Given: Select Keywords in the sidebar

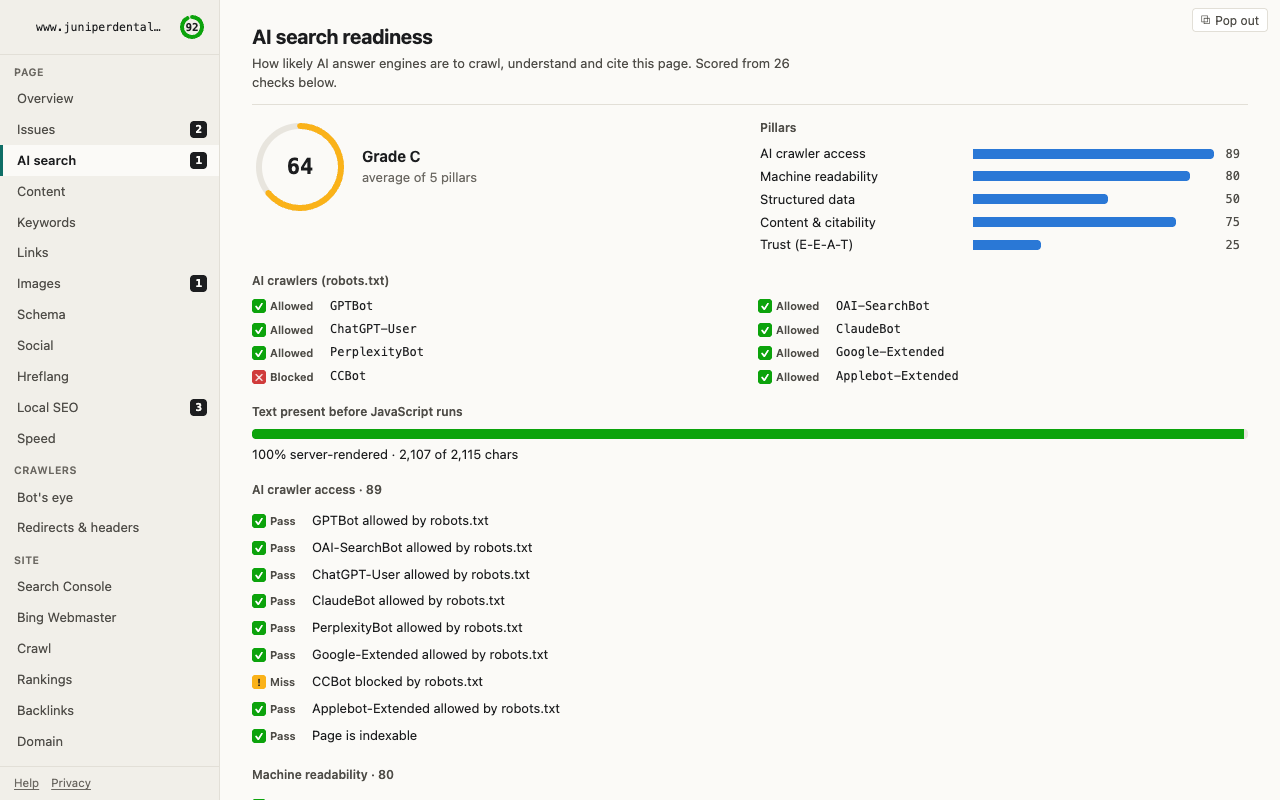Looking at the screenshot, I should pyautogui.click(x=109, y=222).
